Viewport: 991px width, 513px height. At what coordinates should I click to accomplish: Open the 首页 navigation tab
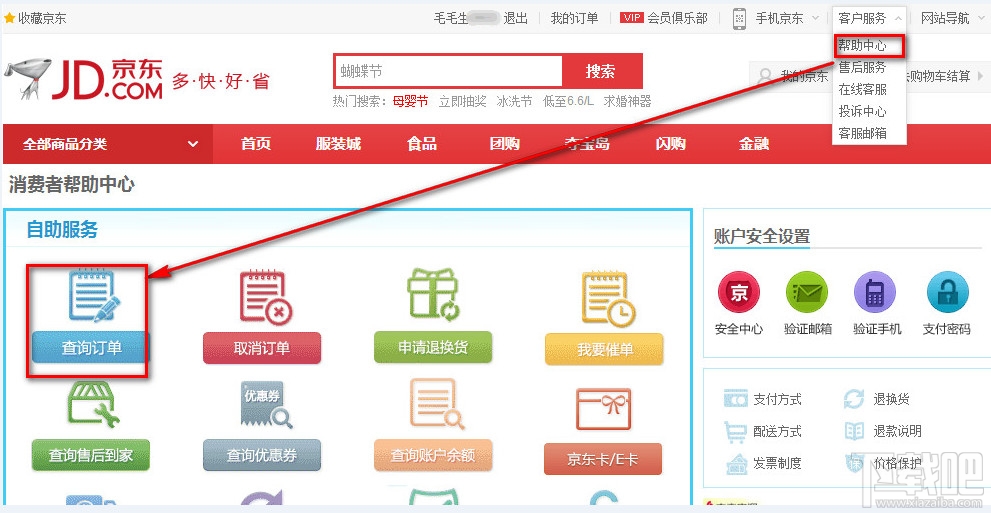(256, 144)
